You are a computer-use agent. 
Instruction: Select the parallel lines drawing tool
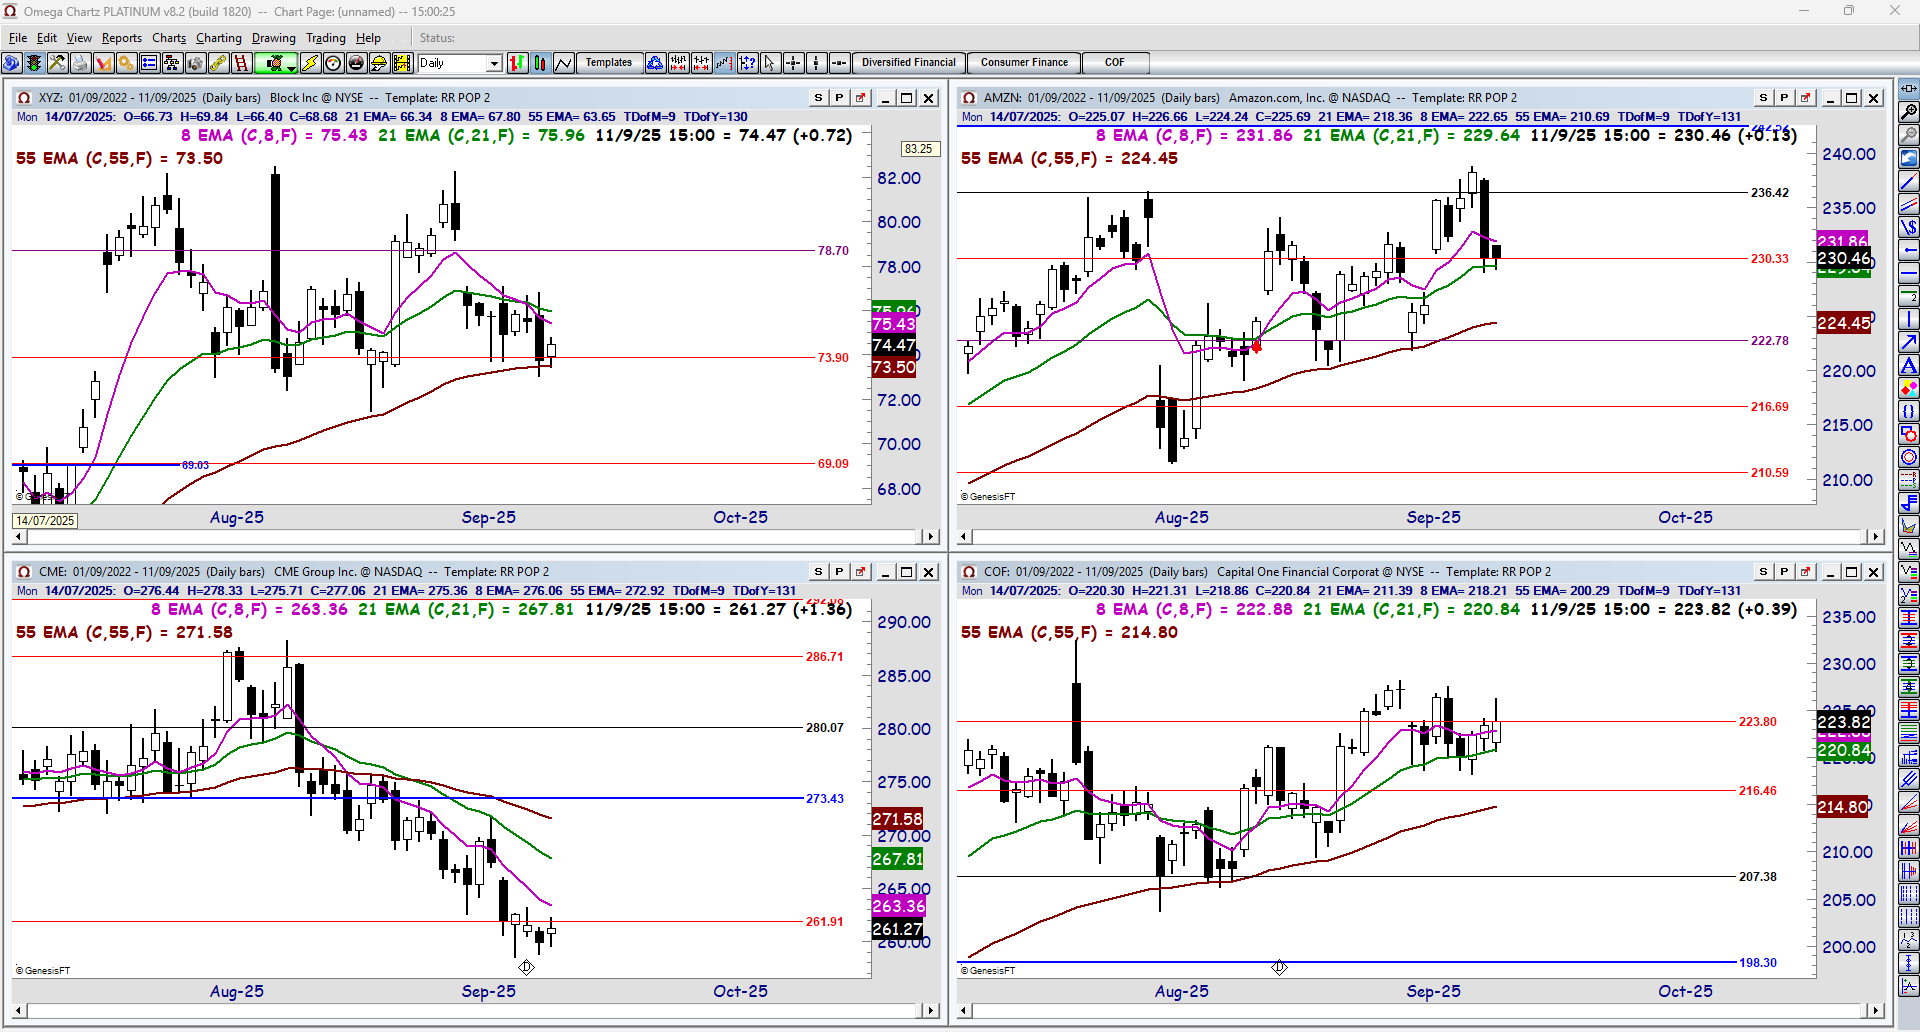pos(1908,204)
